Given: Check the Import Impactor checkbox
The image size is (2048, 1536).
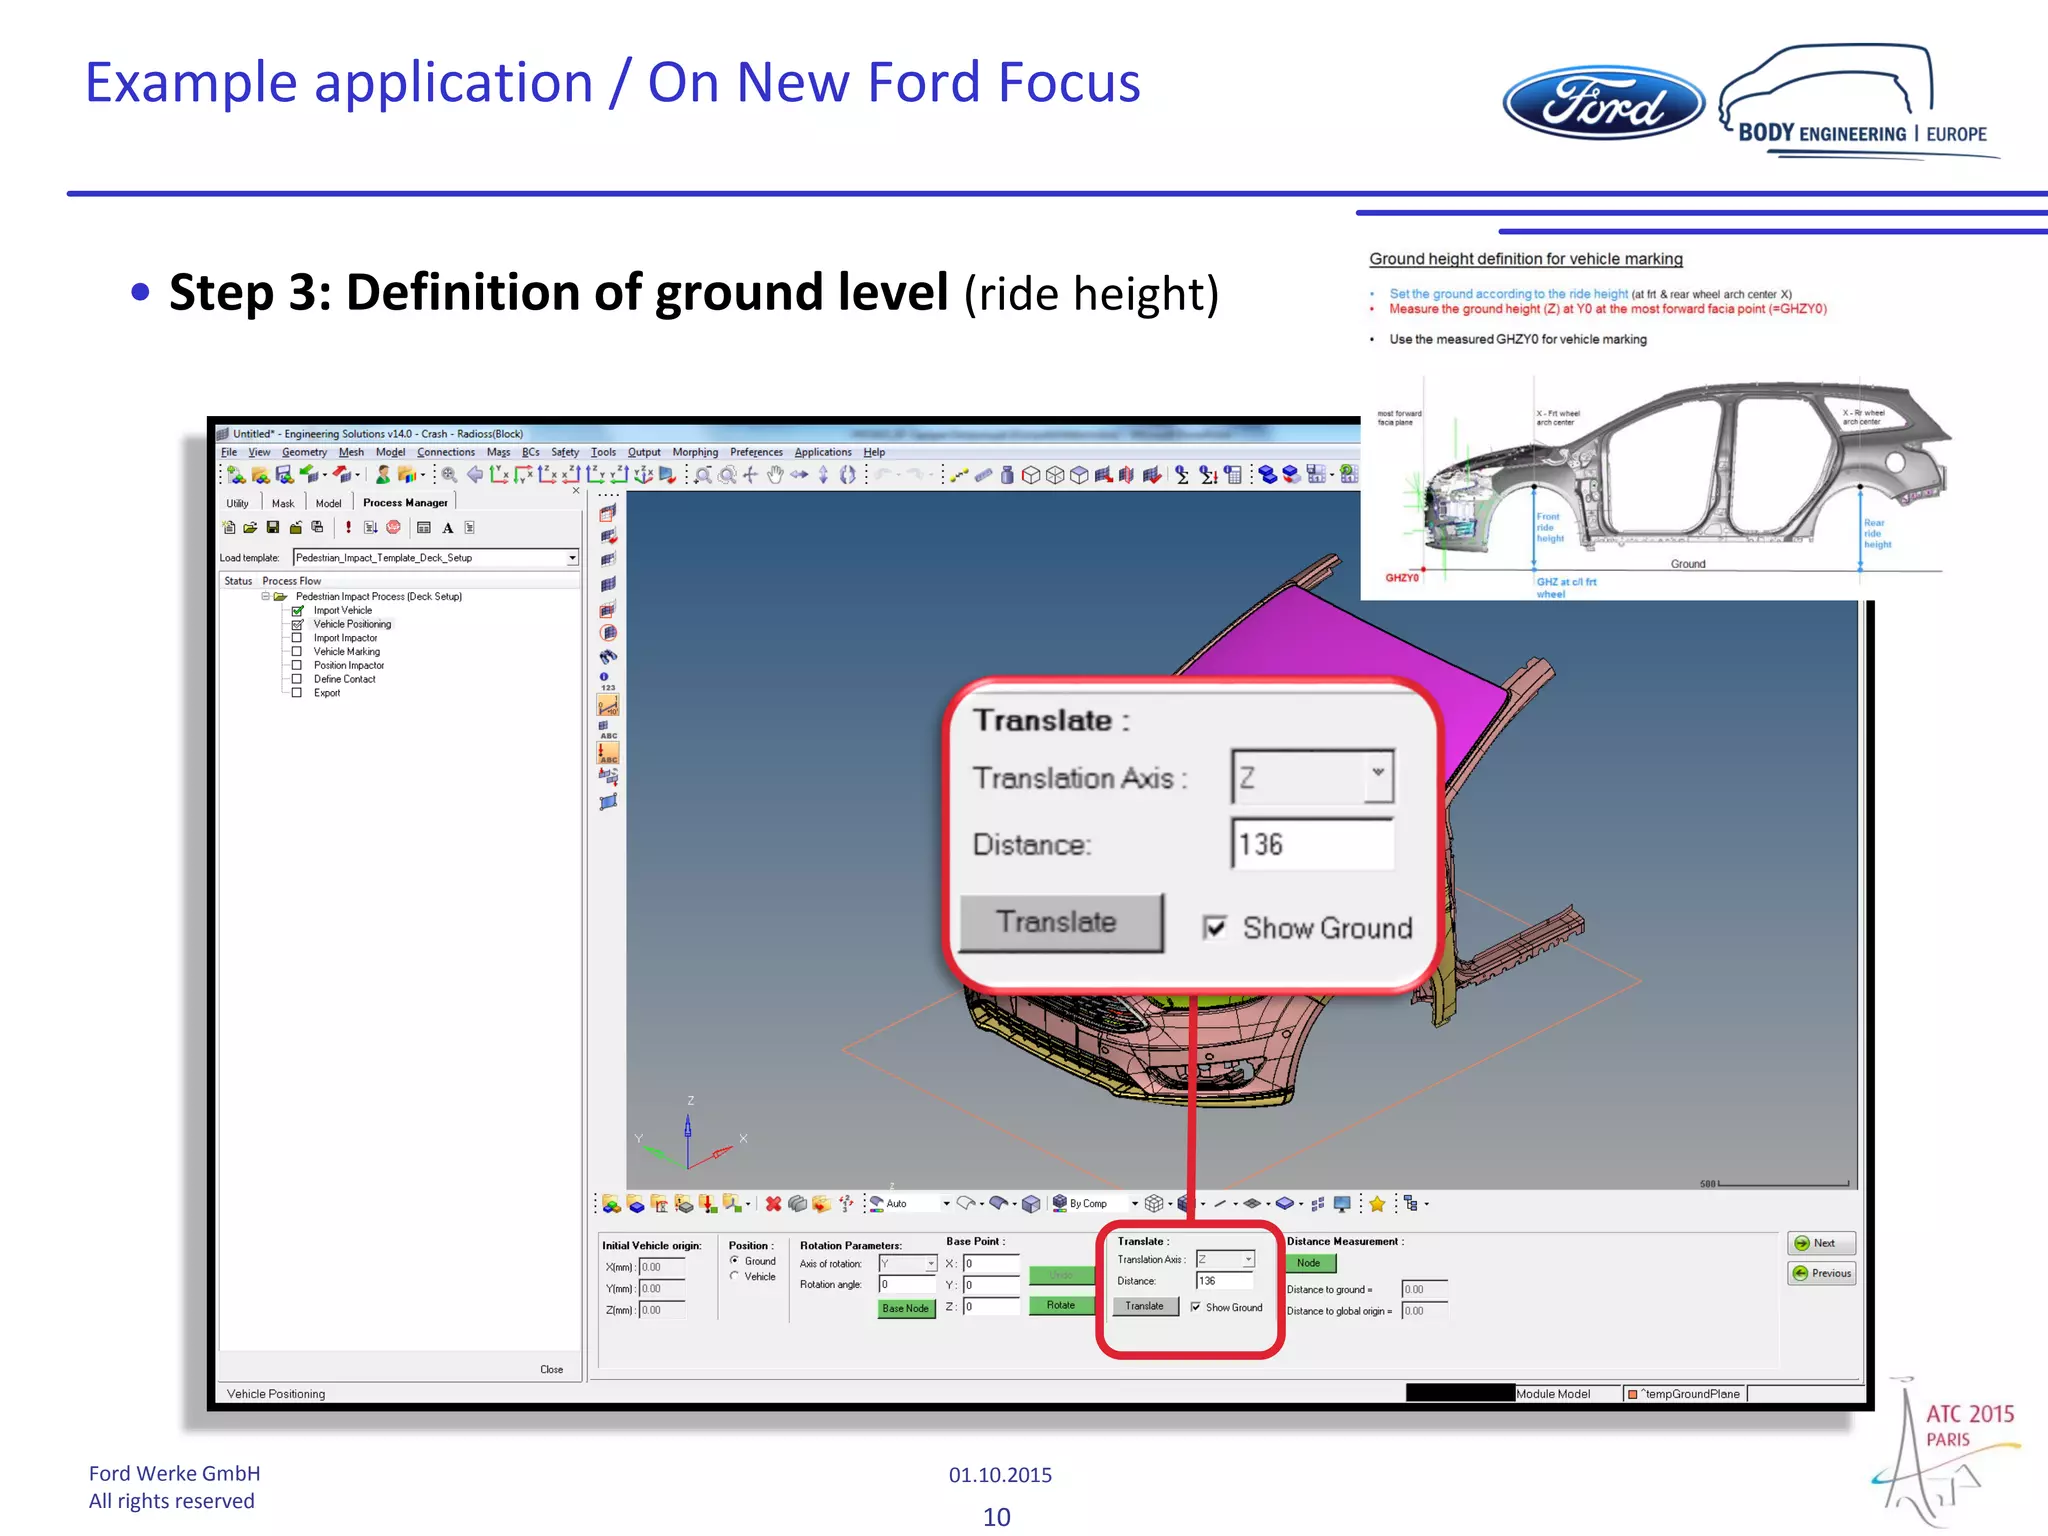Looking at the screenshot, I should [297, 638].
